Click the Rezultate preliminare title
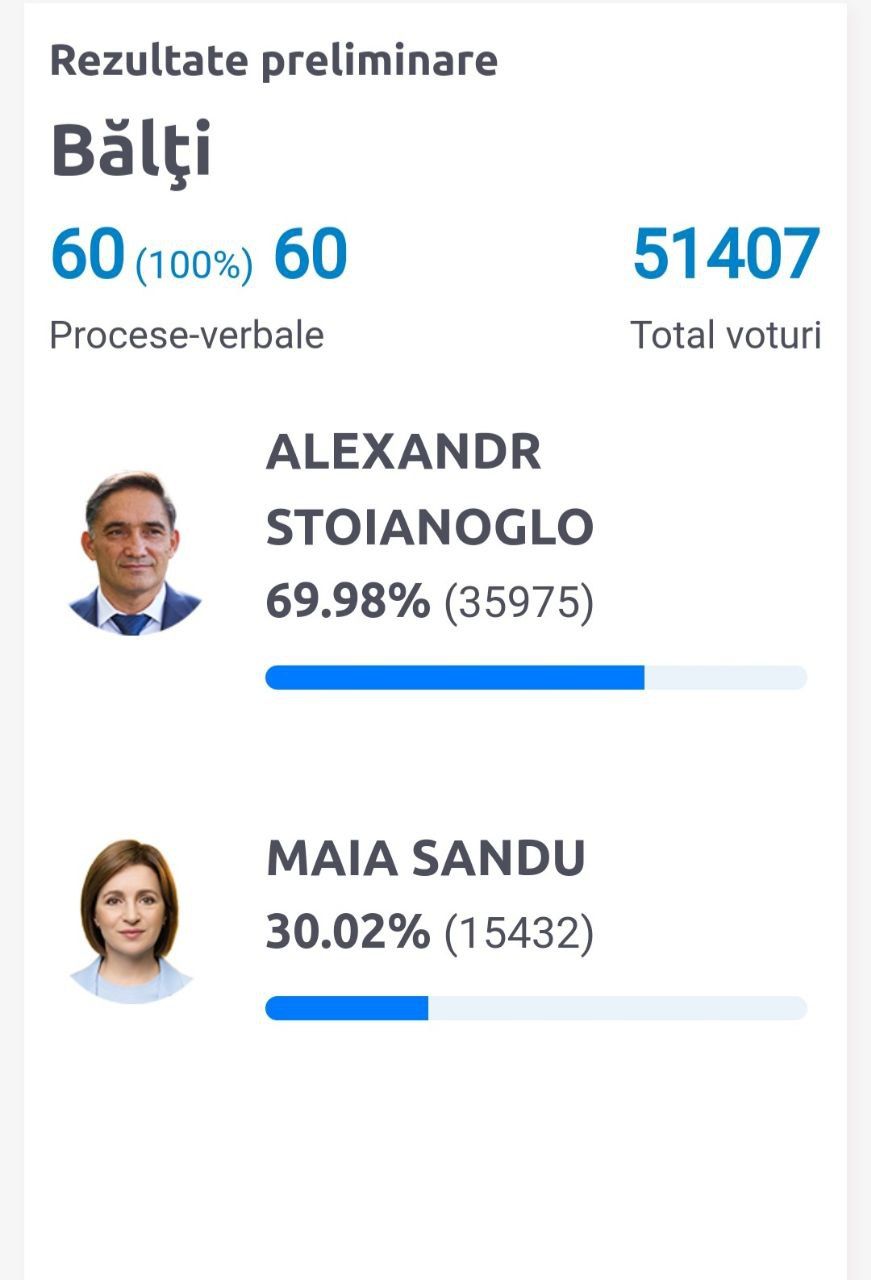Image resolution: width=871 pixels, height=1280 pixels. click(x=274, y=60)
